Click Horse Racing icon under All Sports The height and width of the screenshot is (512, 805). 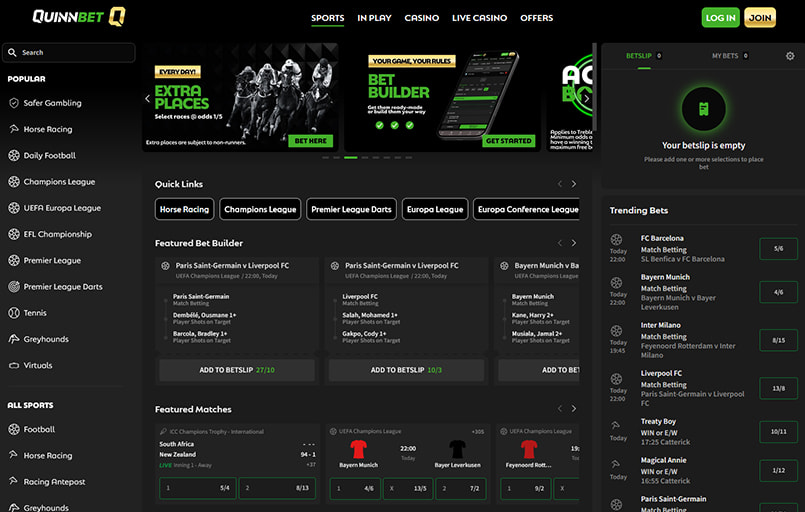[x=13, y=455]
